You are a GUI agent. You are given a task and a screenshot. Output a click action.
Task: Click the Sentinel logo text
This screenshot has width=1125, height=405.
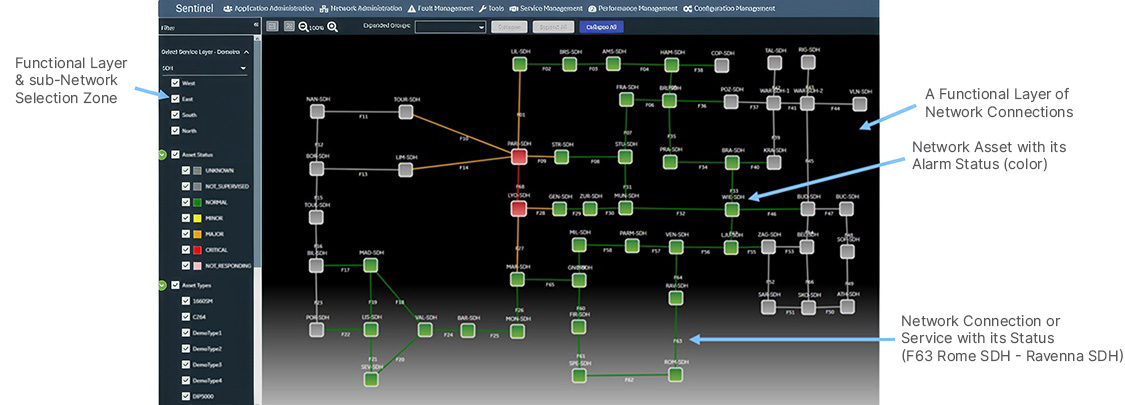[194, 9]
